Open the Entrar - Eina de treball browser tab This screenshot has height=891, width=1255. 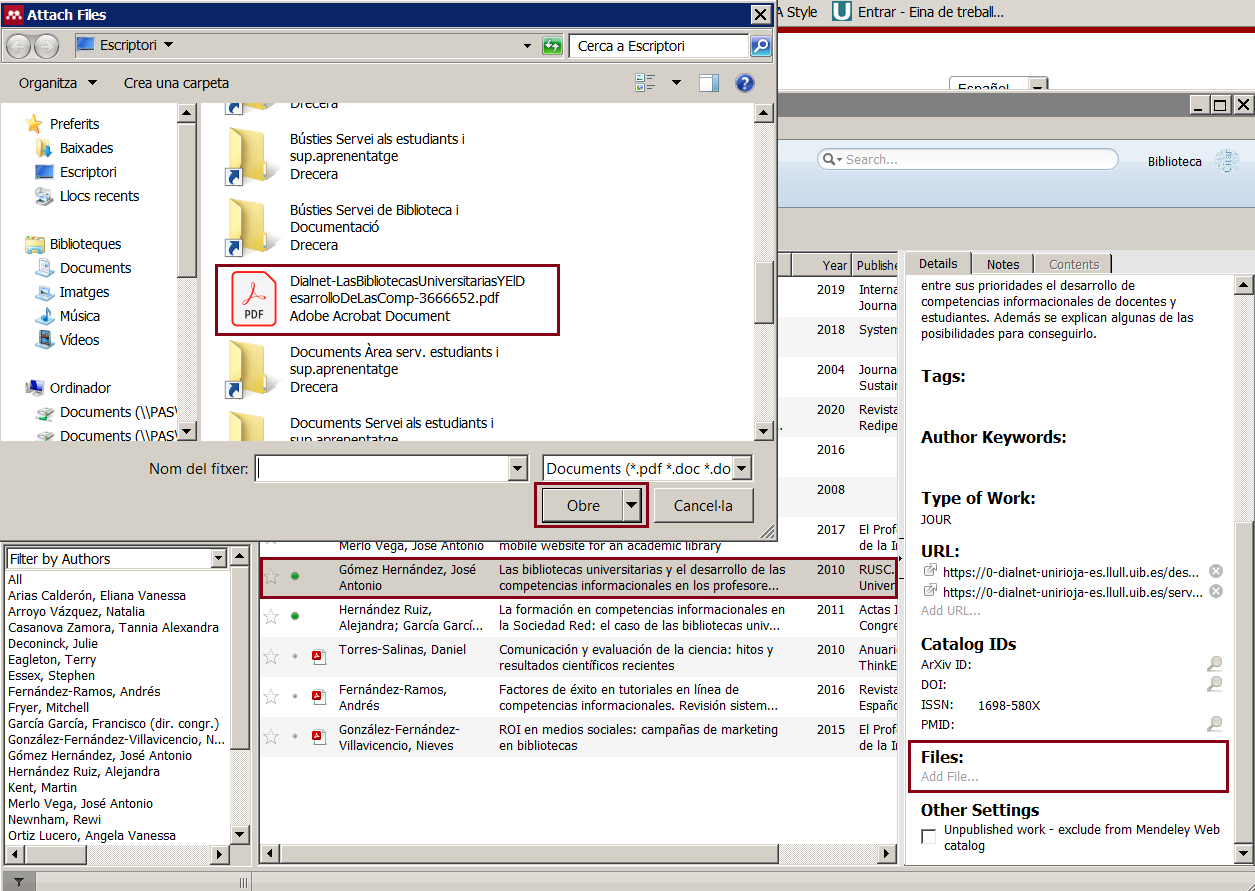pos(918,12)
